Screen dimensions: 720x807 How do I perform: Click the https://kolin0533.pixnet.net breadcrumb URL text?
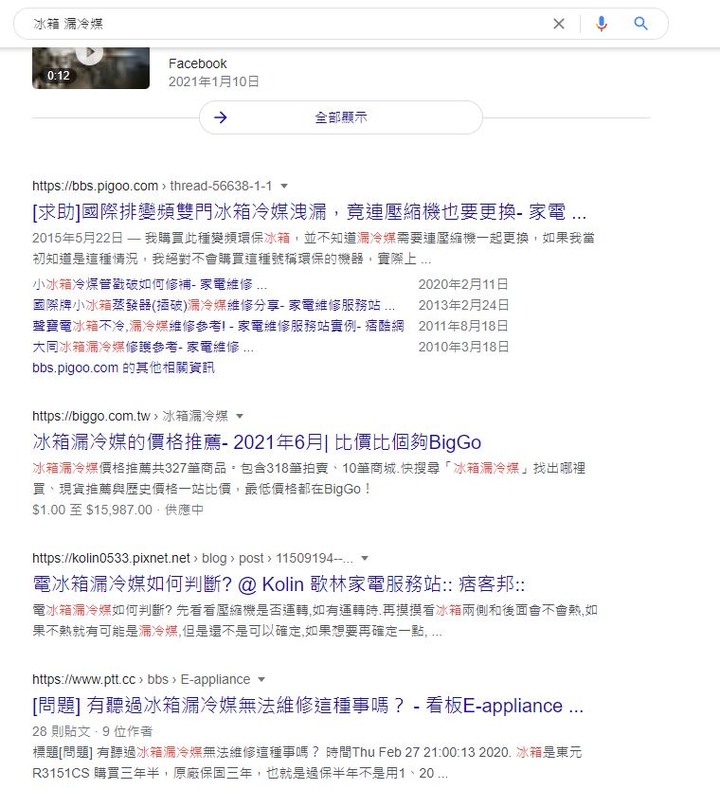click(x=111, y=558)
